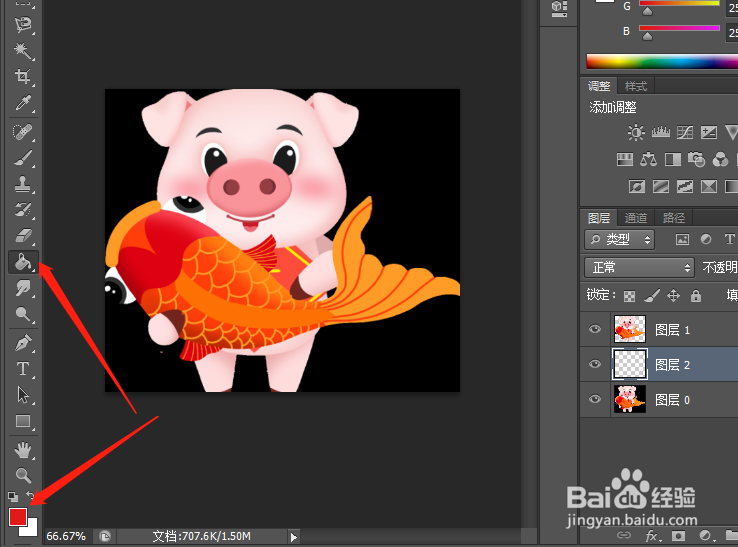738x547 pixels.
Task: Toggle lock position icon
Action: [674, 296]
